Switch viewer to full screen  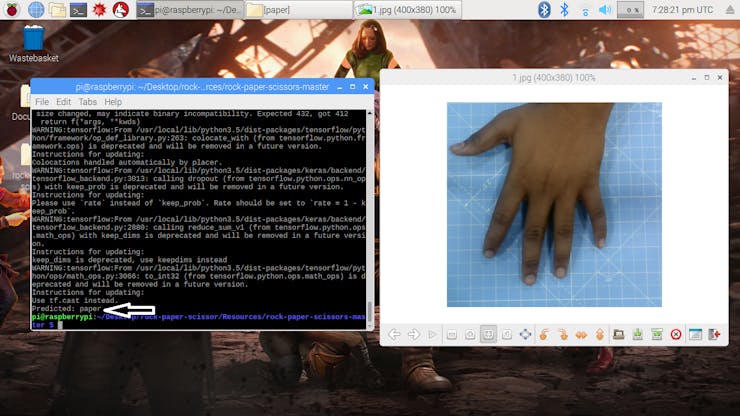525,334
